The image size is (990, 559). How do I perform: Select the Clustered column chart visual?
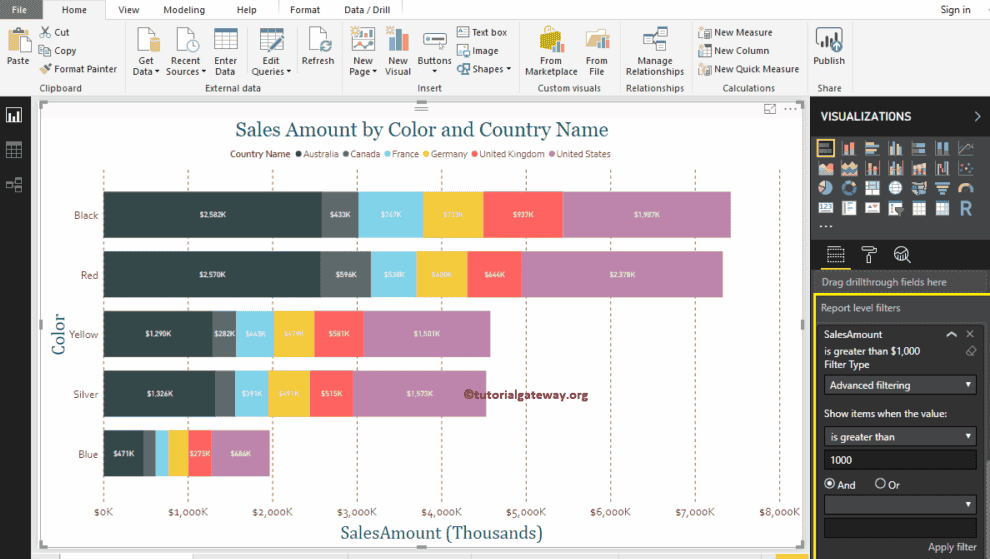tap(895, 148)
